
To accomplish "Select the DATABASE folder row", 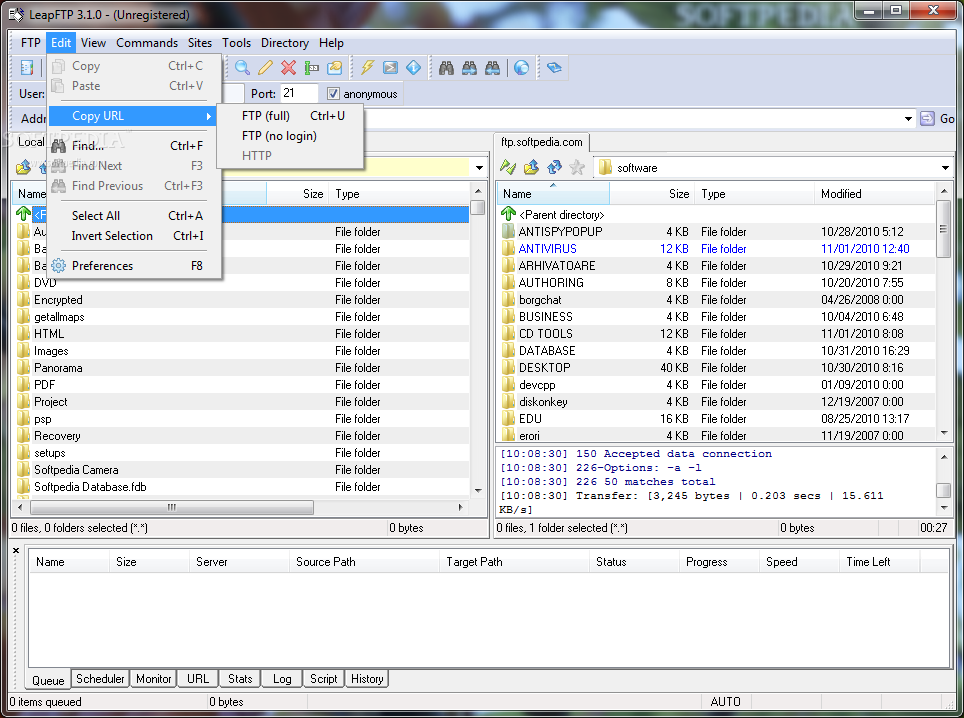I will (x=716, y=350).
